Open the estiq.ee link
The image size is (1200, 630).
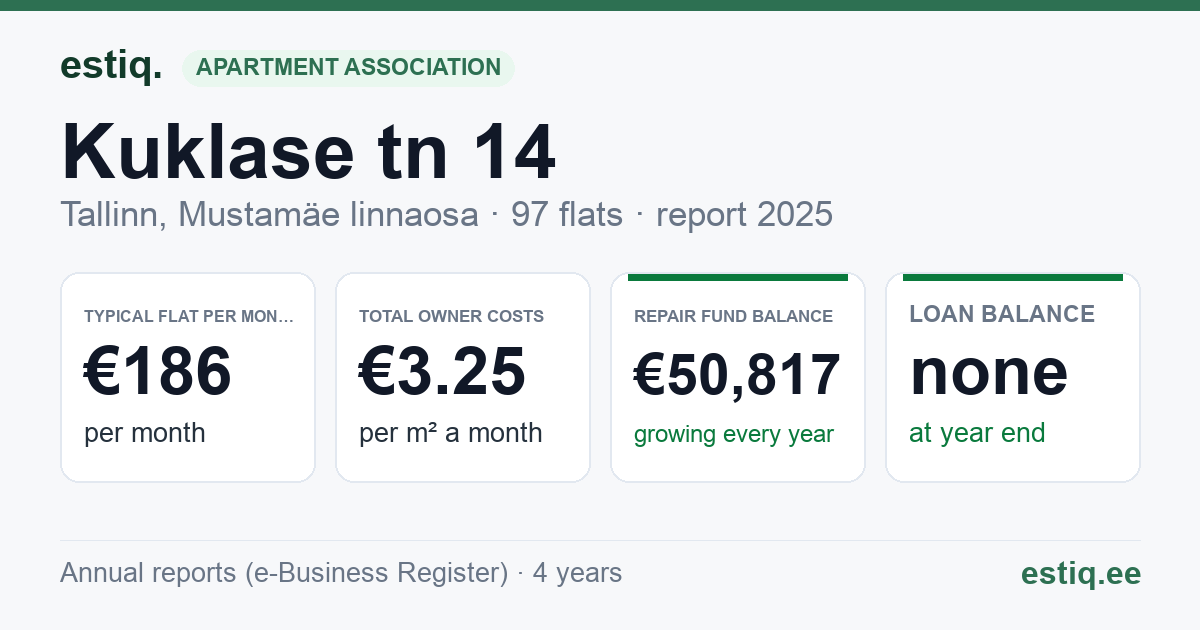(1081, 573)
